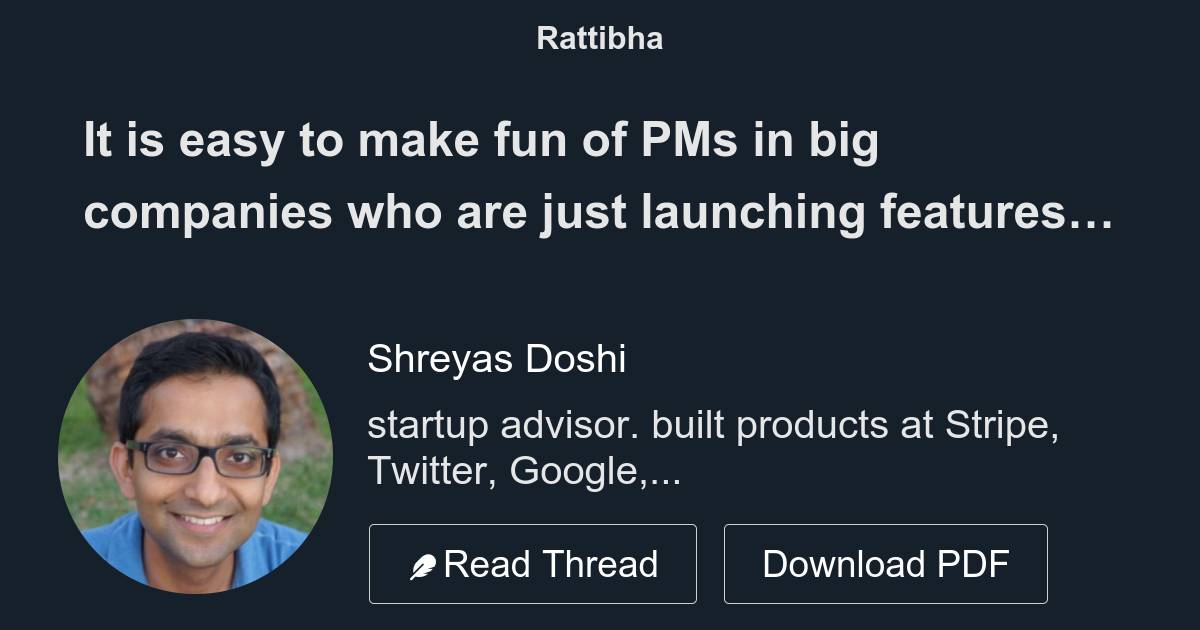Click "companies" starting the second headline line
This screenshot has height=630, width=1200.
pyautogui.click(x=207, y=213)
